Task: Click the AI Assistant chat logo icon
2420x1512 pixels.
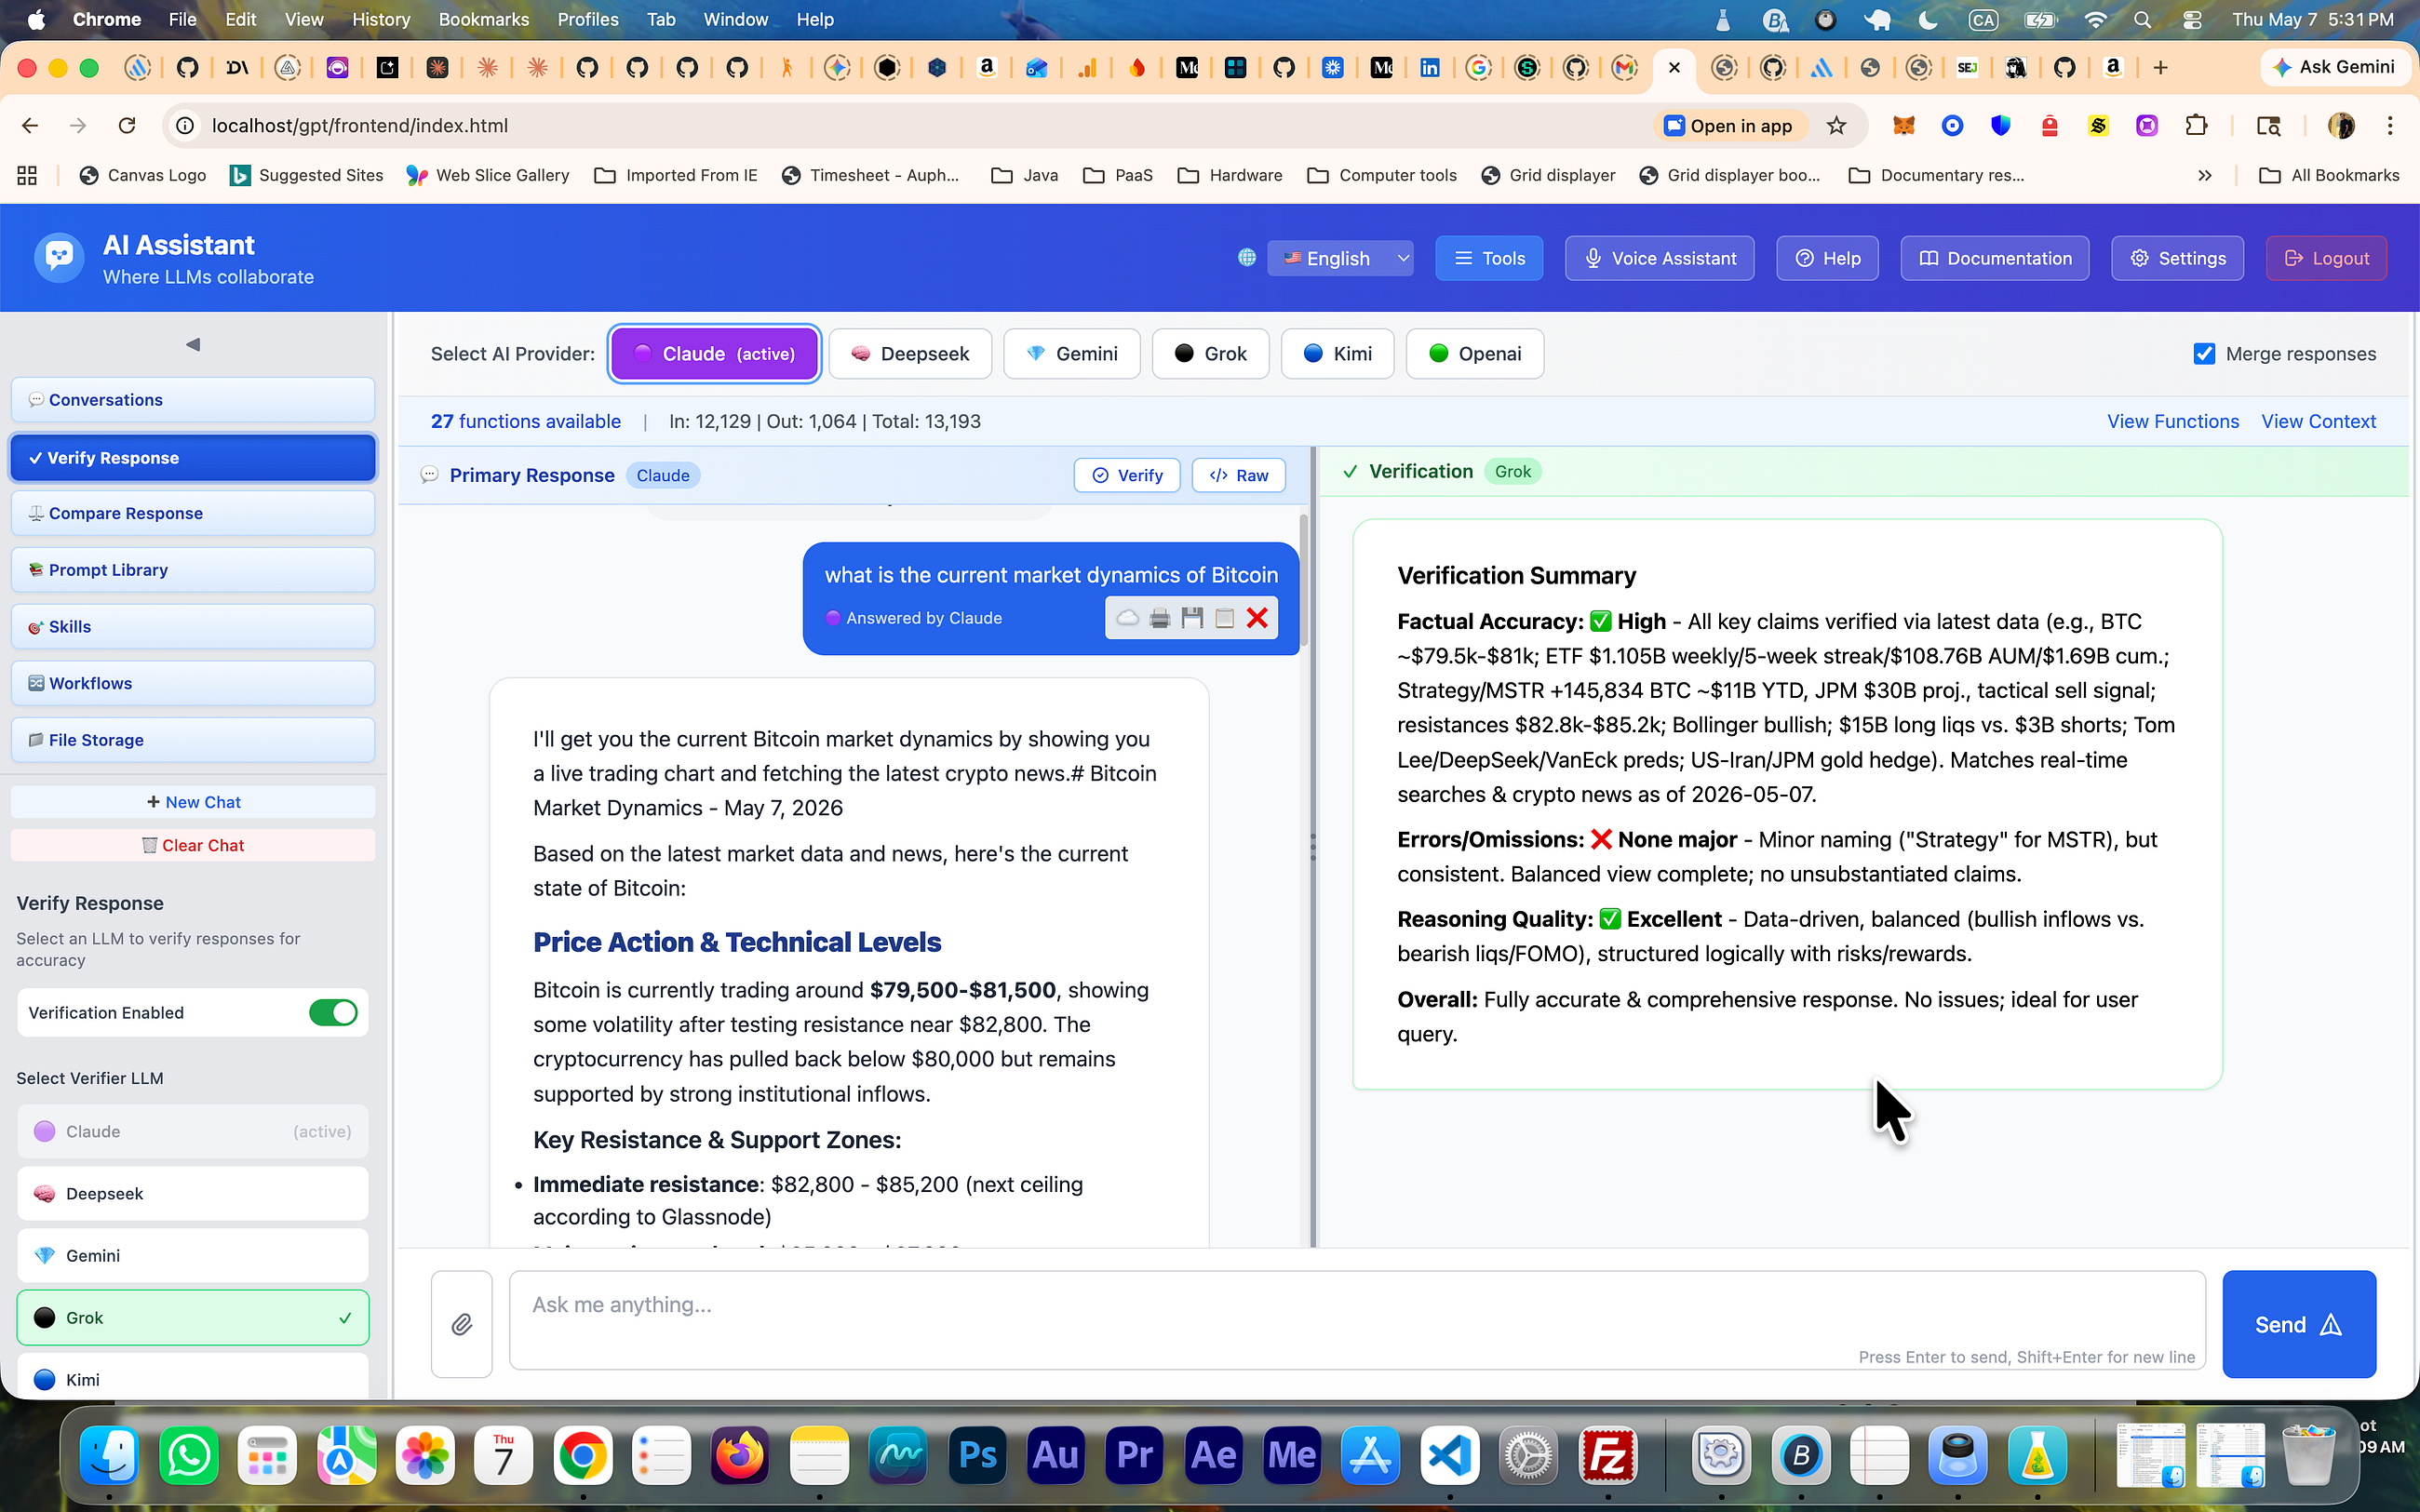Action: click(59, 257)
